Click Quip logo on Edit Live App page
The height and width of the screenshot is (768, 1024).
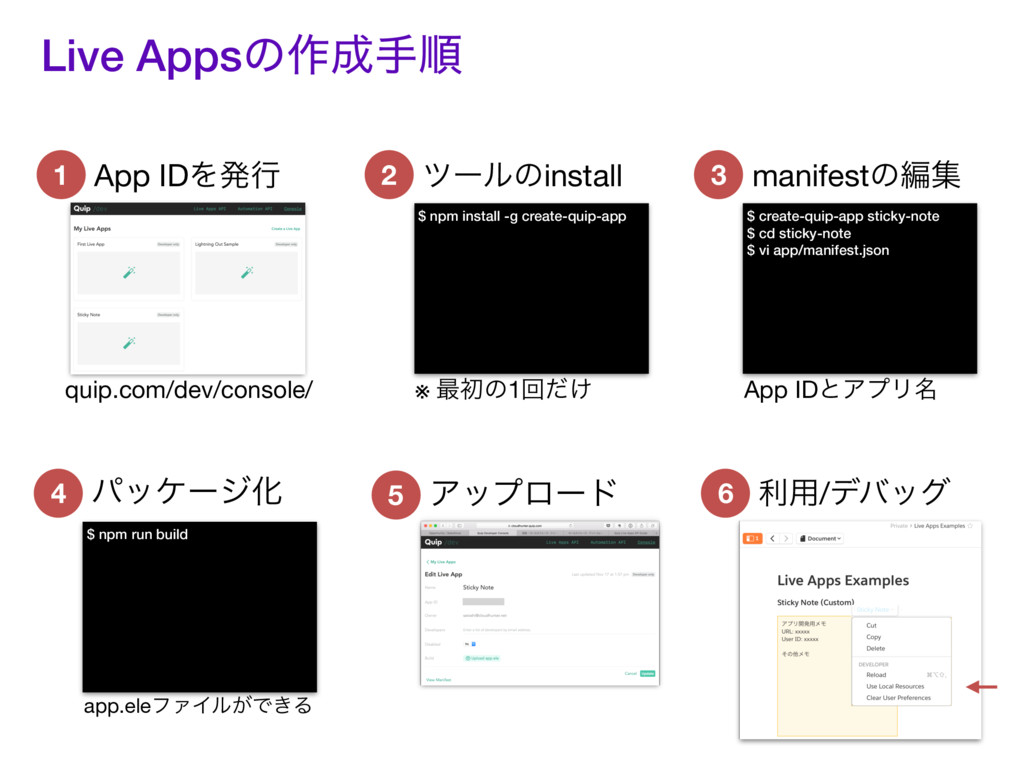click(434, 542)
